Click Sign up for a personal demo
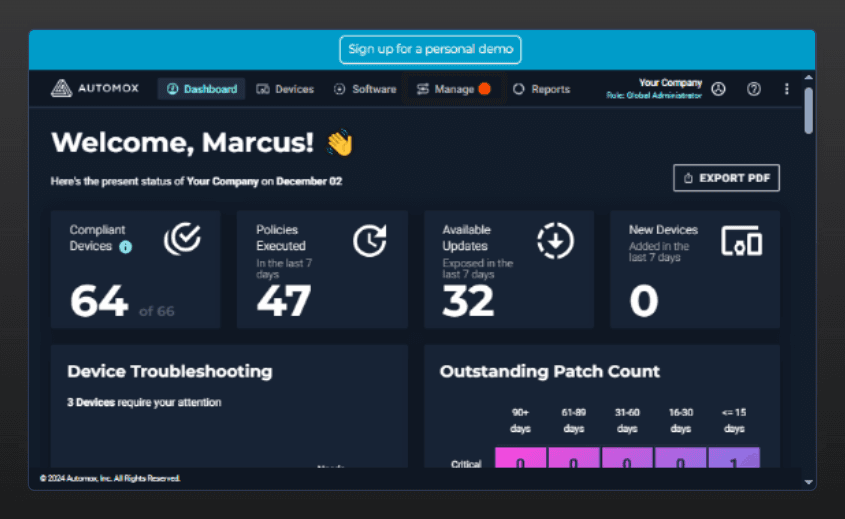845x519 pixels. (430, 50)
